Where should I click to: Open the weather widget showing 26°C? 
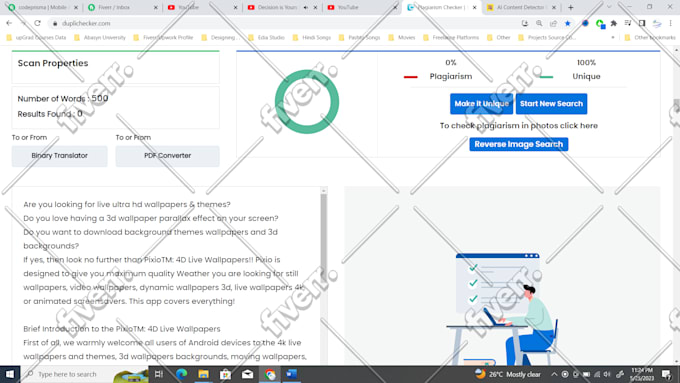point(507,374)
